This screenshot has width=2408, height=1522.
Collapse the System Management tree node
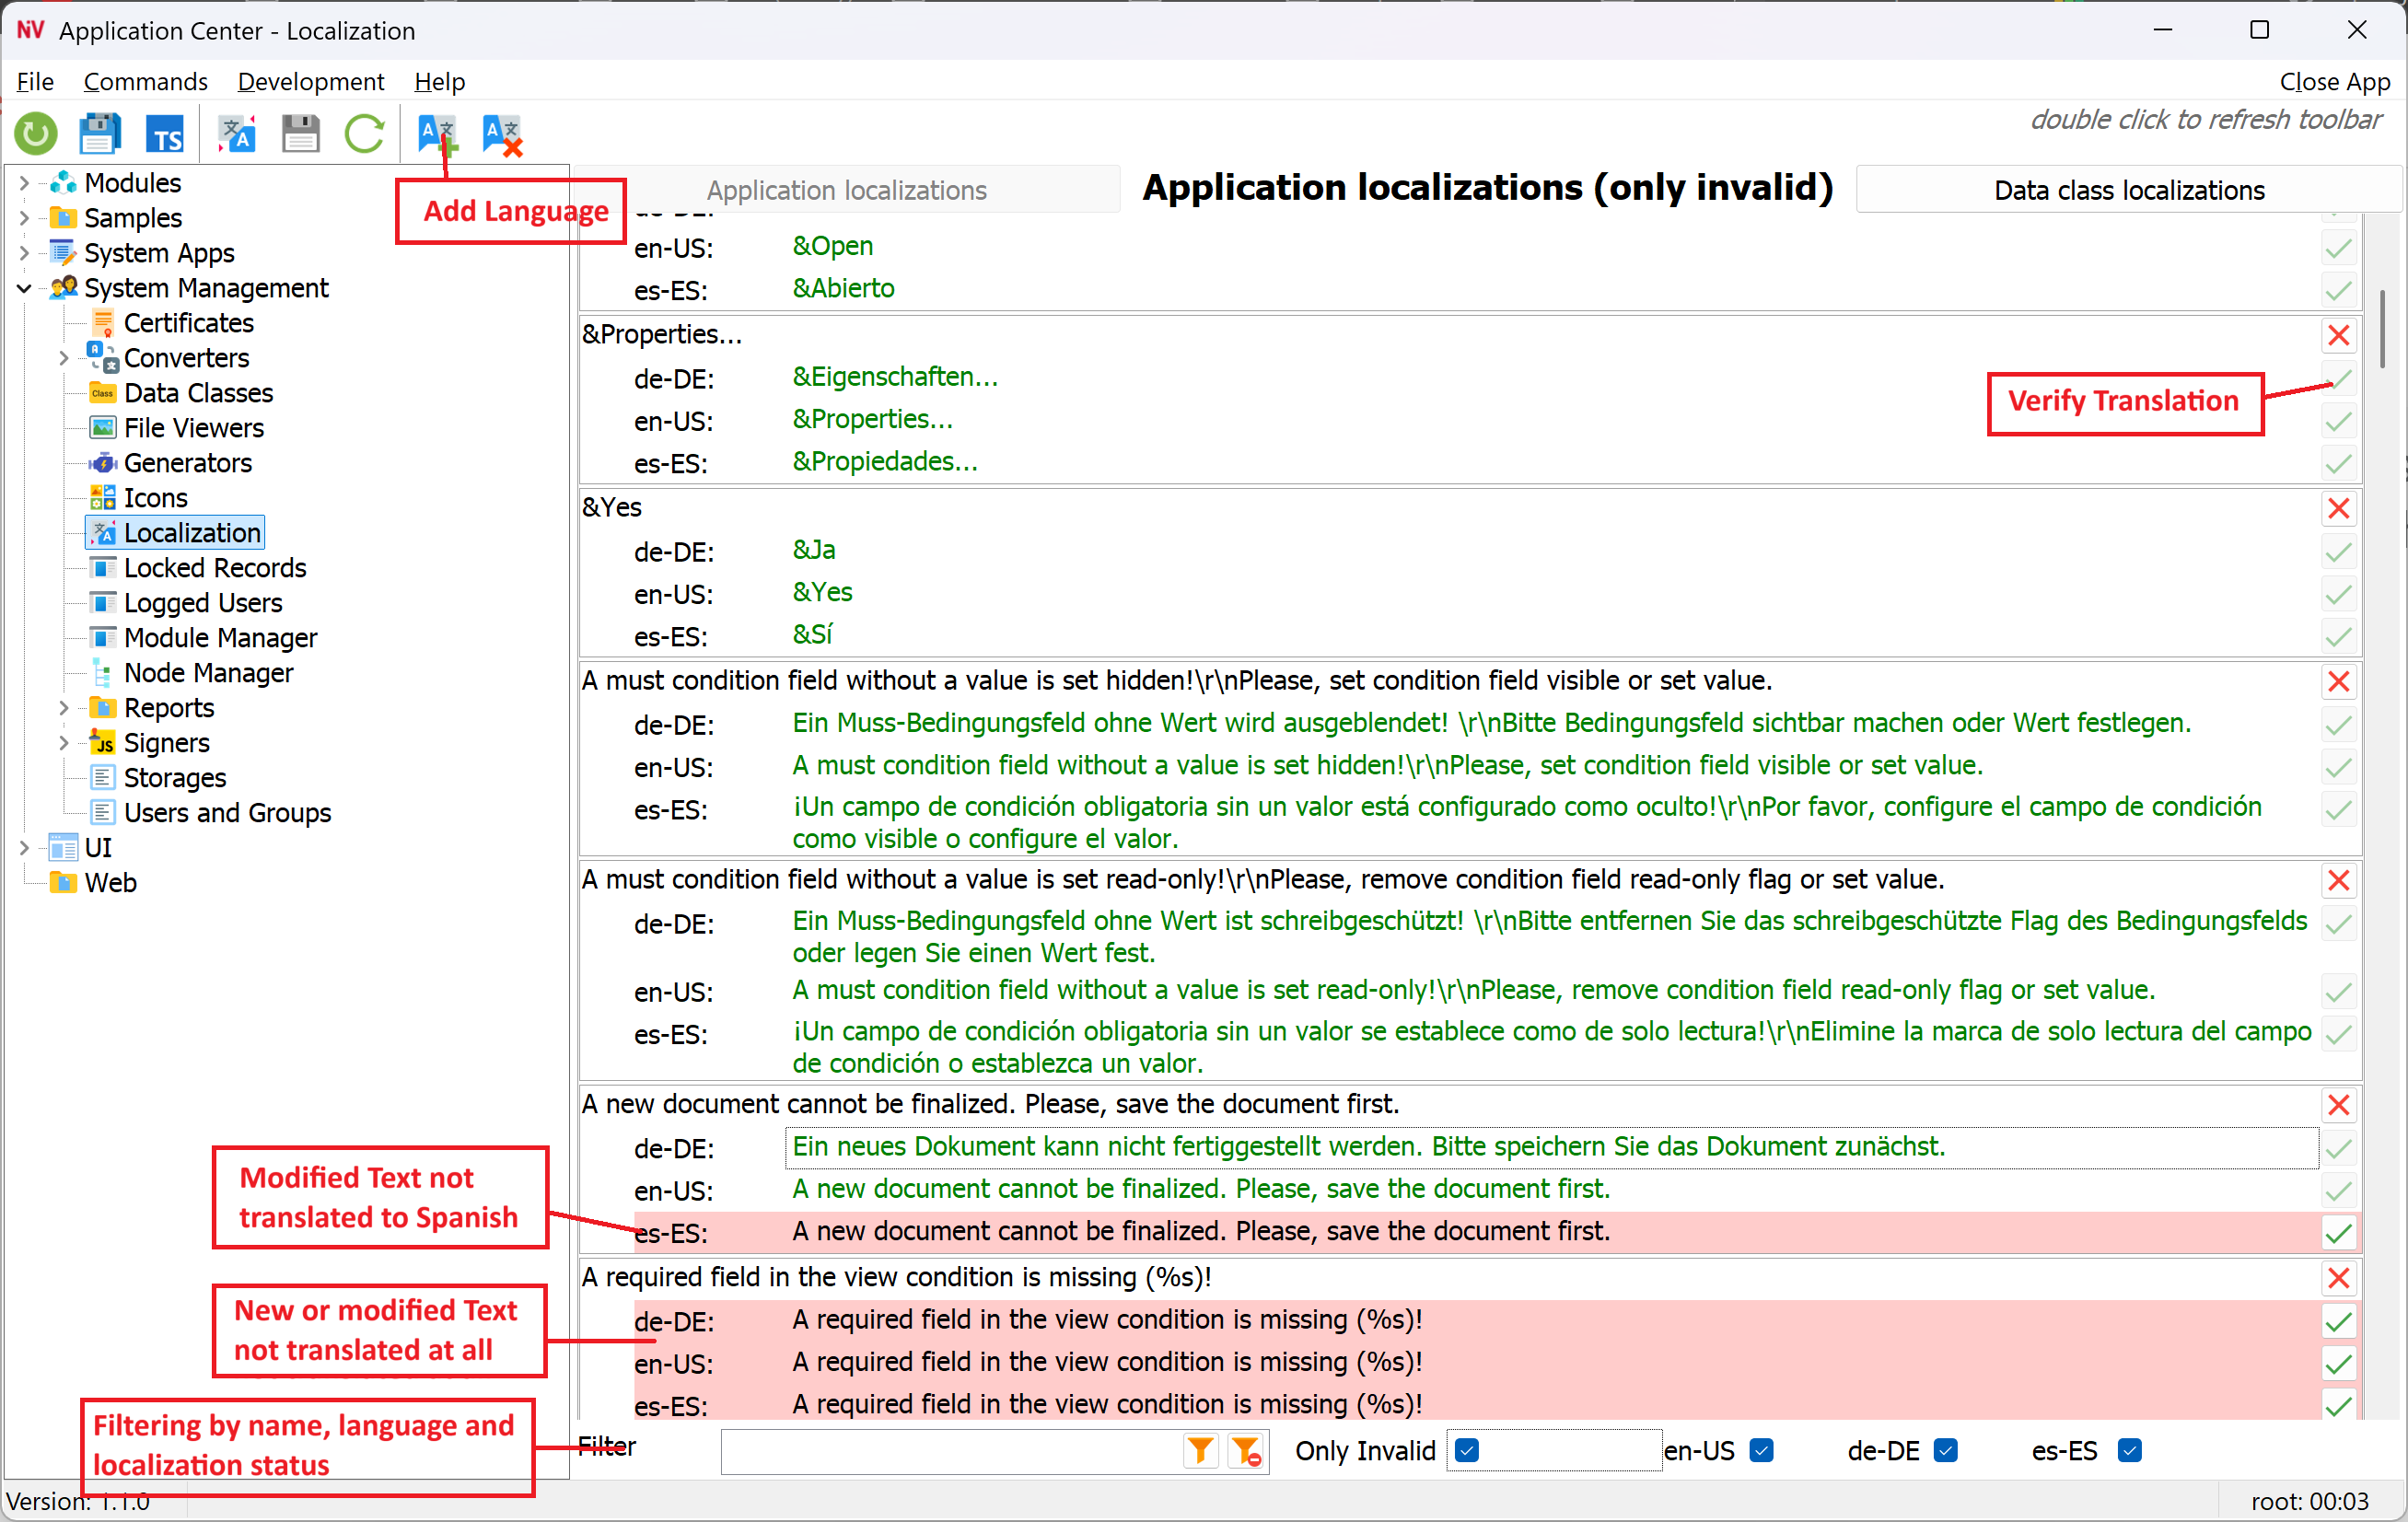tap(24, 288)
